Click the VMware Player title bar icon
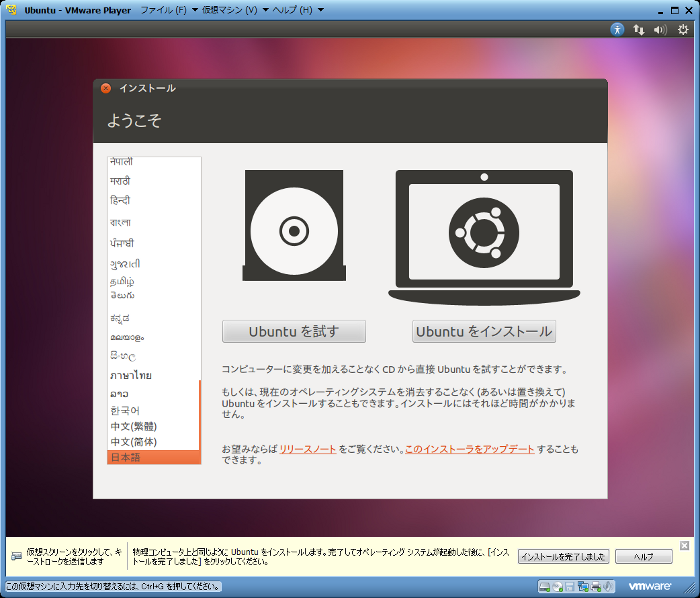 tap(12, 10)
